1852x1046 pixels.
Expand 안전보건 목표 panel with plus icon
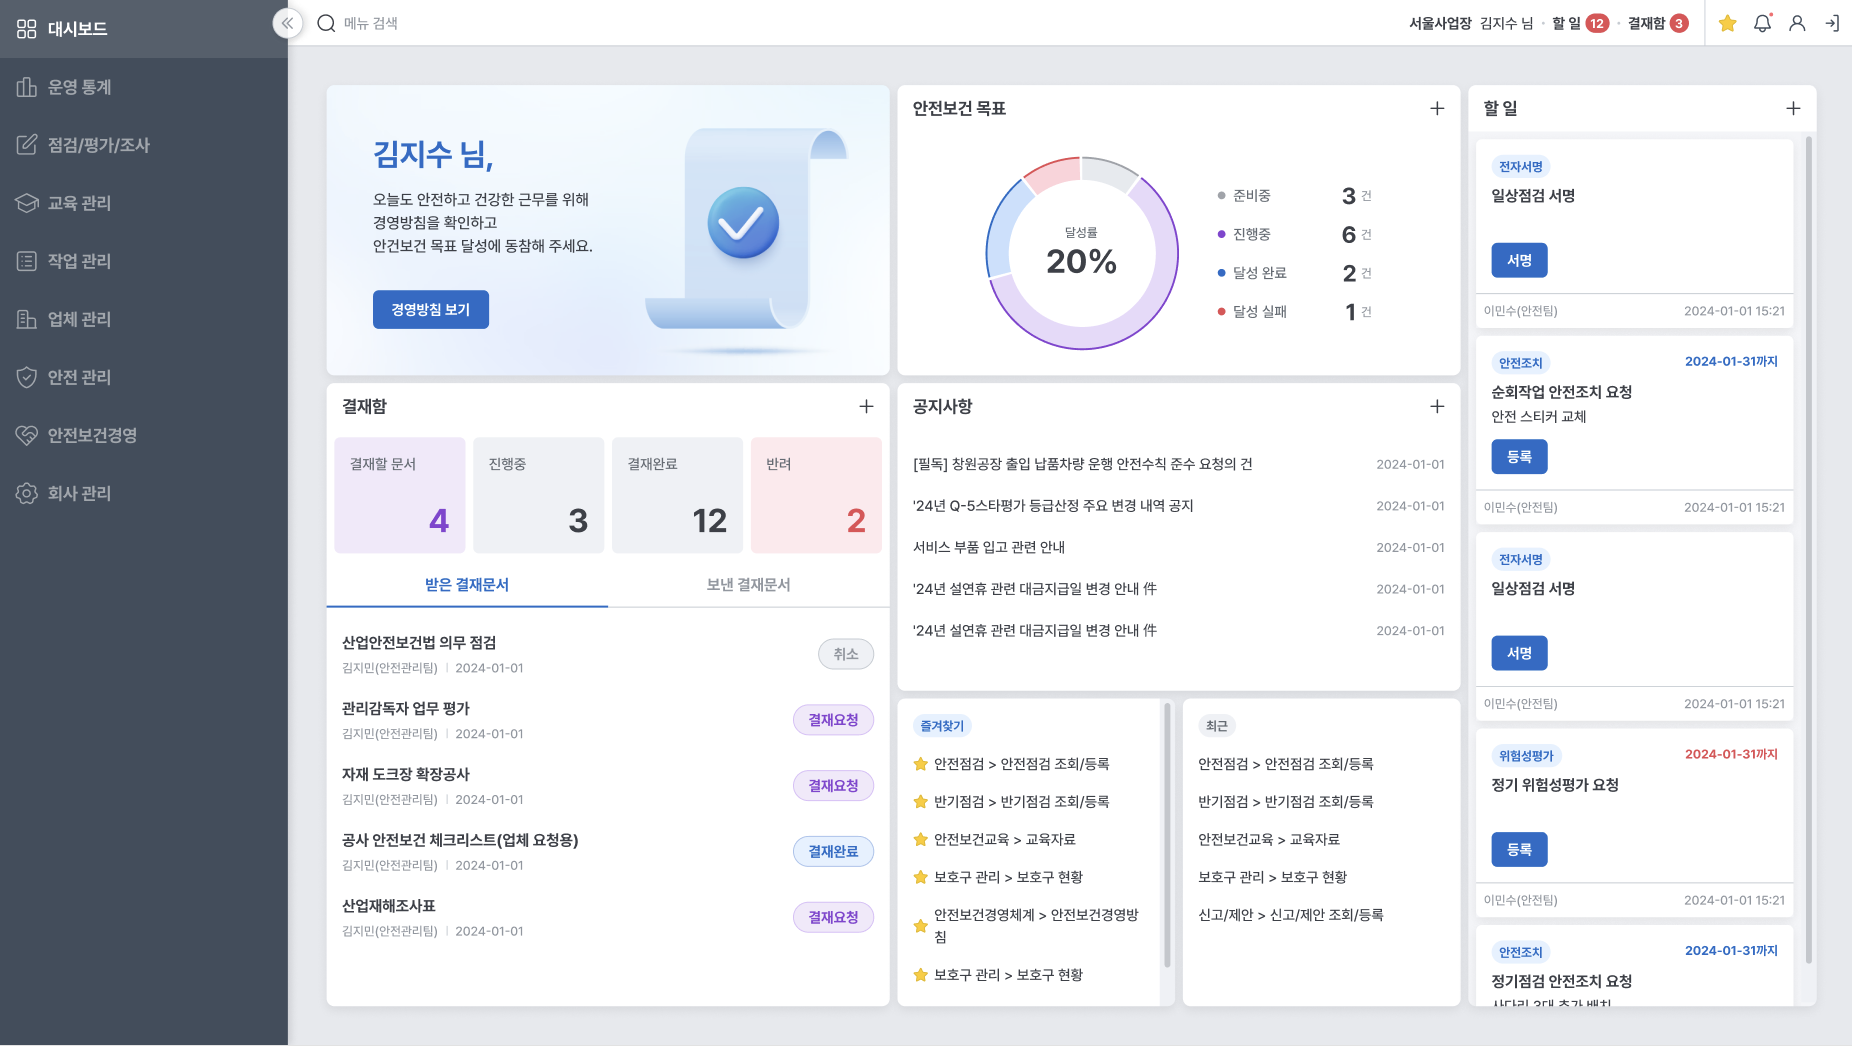(1437, 108)
